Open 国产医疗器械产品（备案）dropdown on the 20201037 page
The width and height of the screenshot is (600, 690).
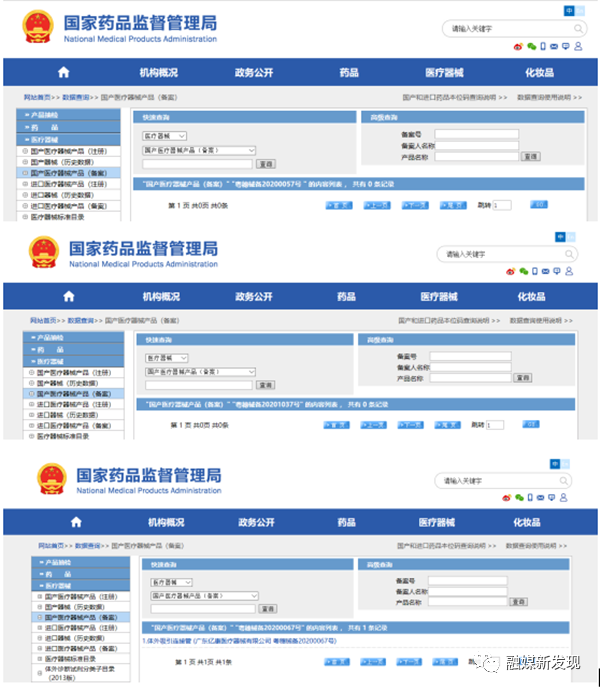point(200,372)
